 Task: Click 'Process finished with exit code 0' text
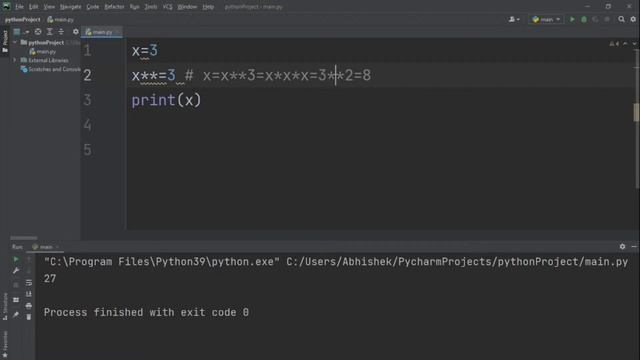pyautogui.click(x=146, y=313)
